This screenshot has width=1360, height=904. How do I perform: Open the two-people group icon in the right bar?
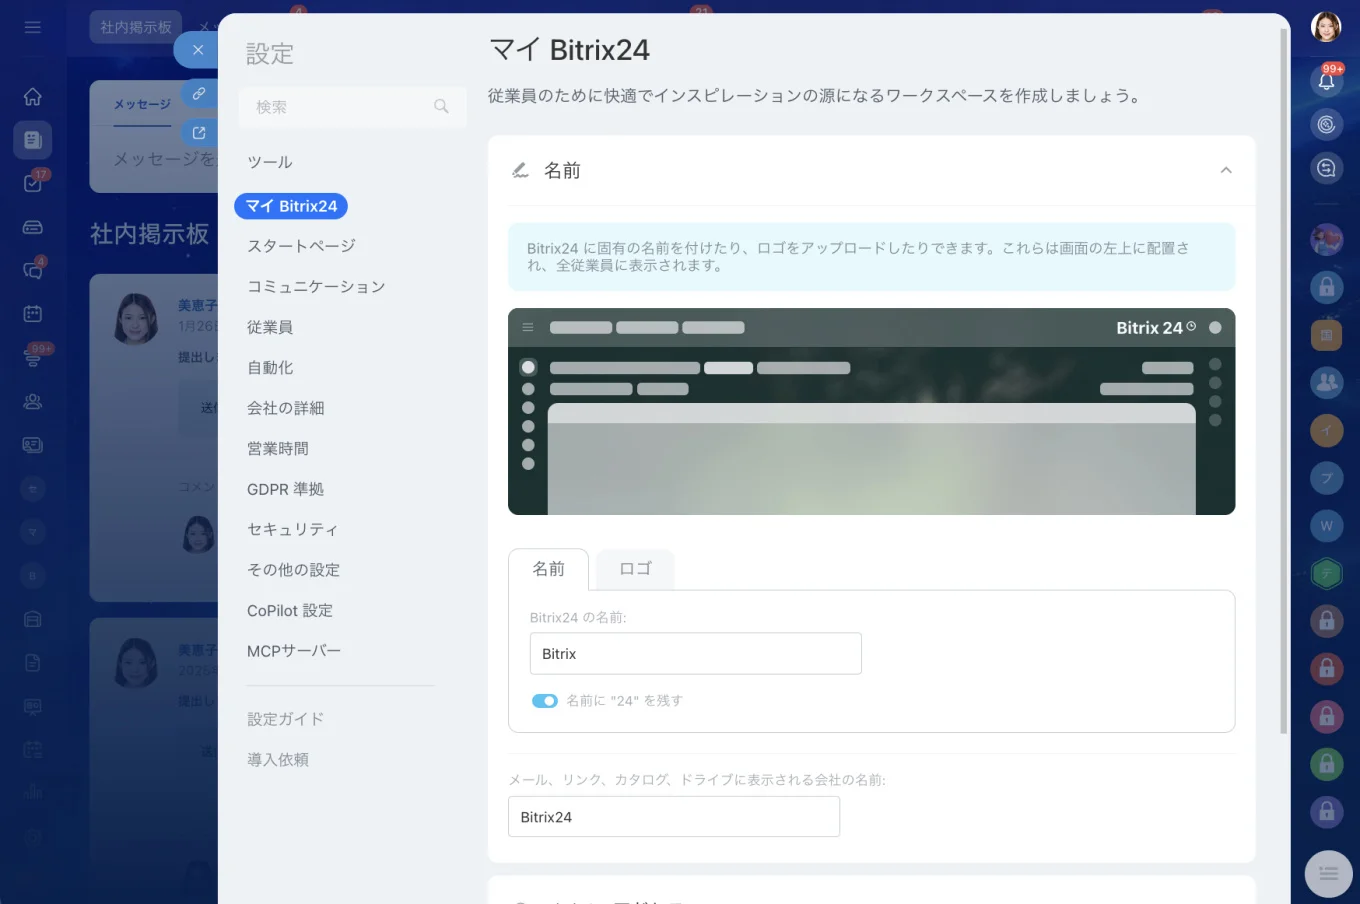(1327, 382)
